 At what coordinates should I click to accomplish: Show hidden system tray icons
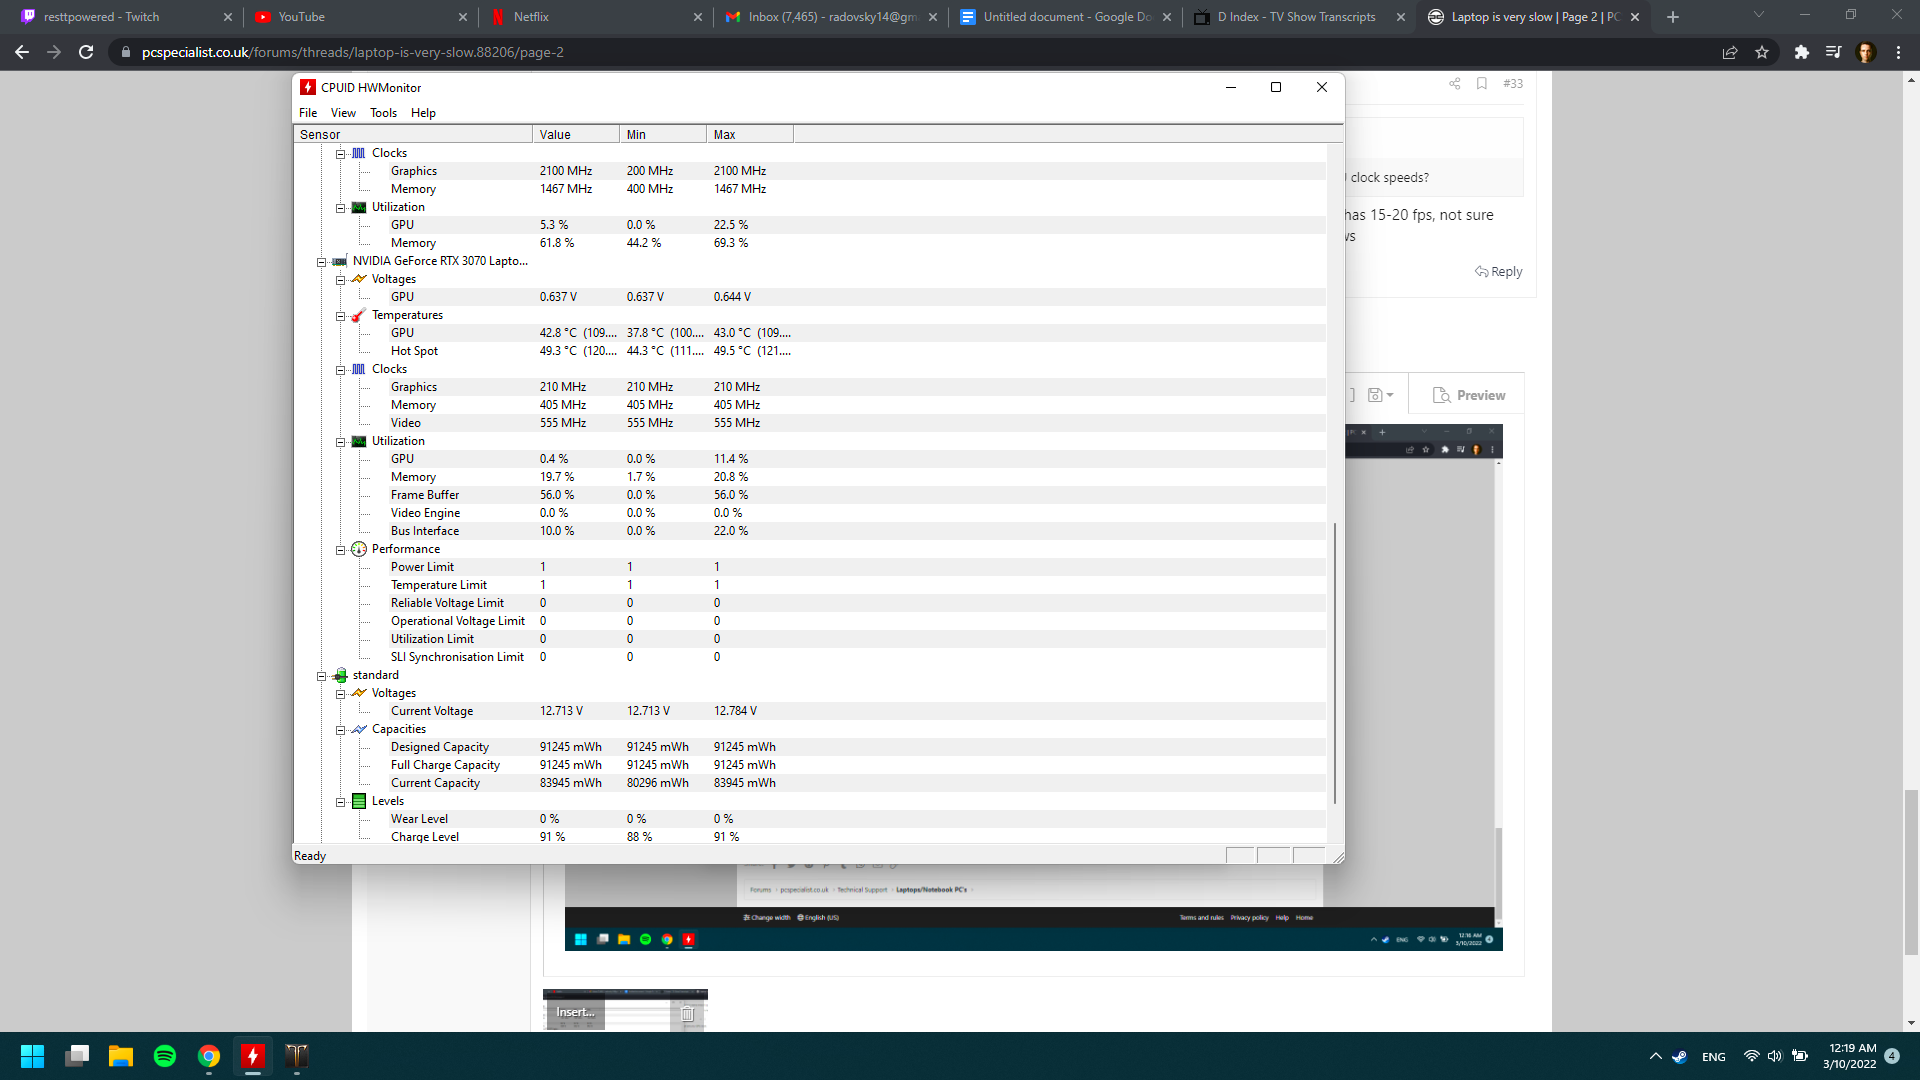1656,1056
